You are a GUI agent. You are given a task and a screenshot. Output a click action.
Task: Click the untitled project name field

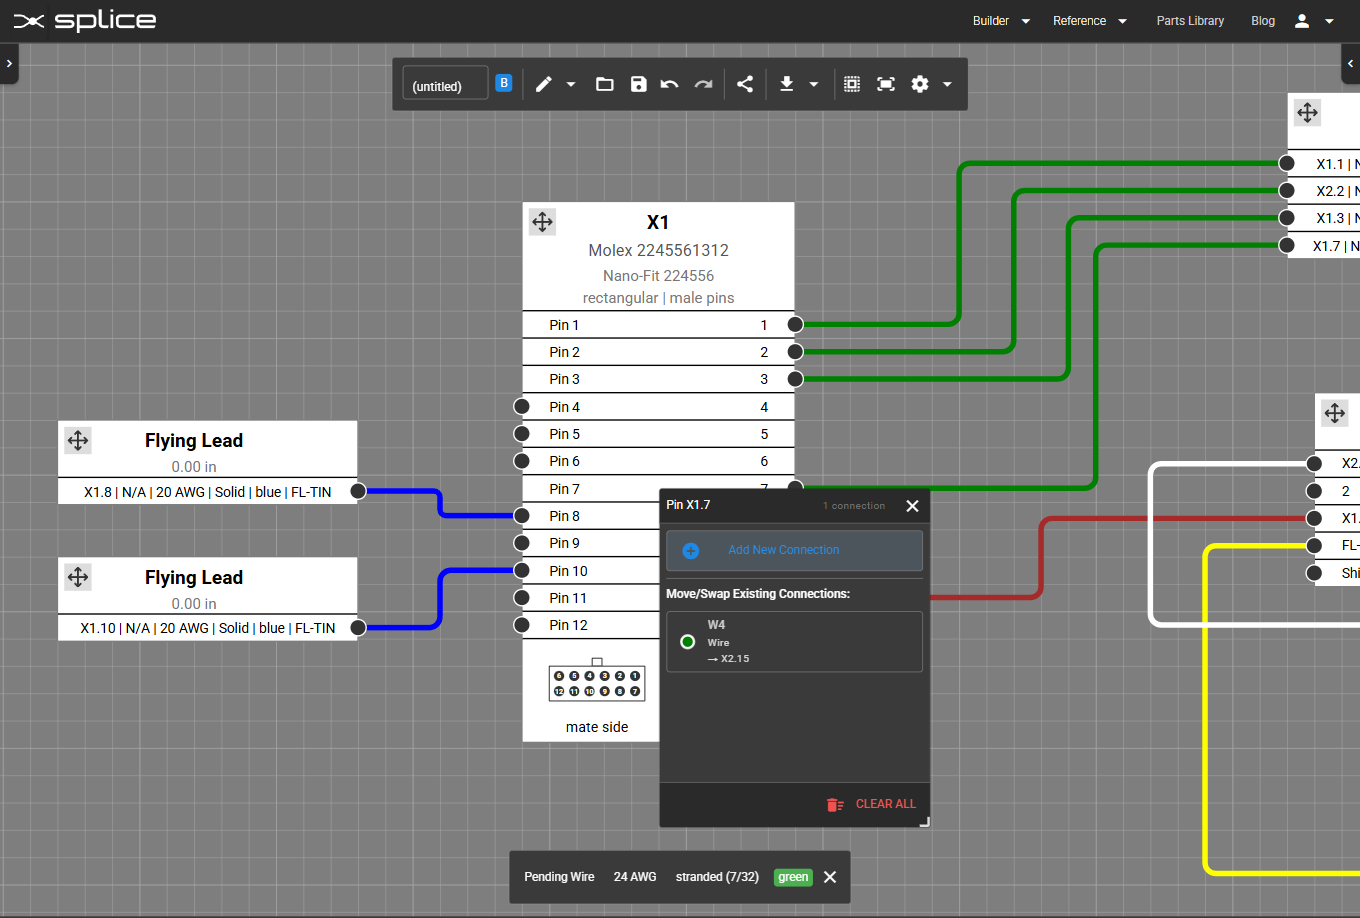coord(444,83)
